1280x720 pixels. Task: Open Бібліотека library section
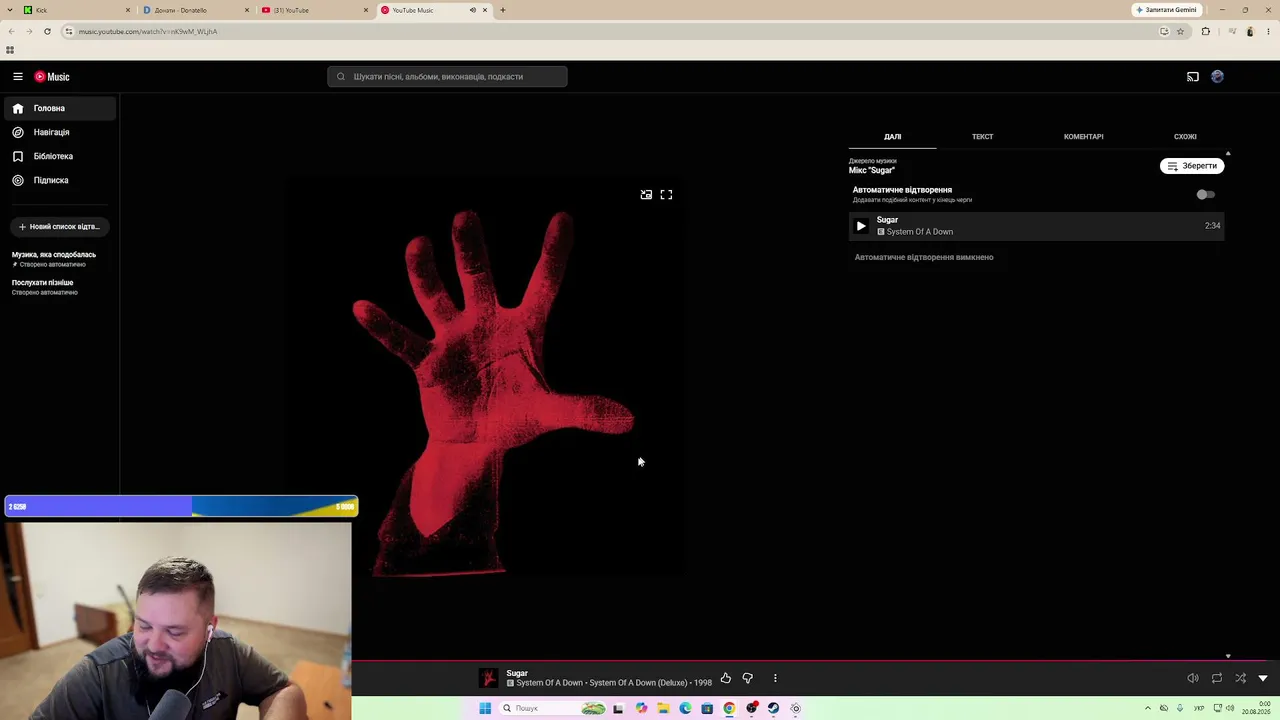(60, 156)
